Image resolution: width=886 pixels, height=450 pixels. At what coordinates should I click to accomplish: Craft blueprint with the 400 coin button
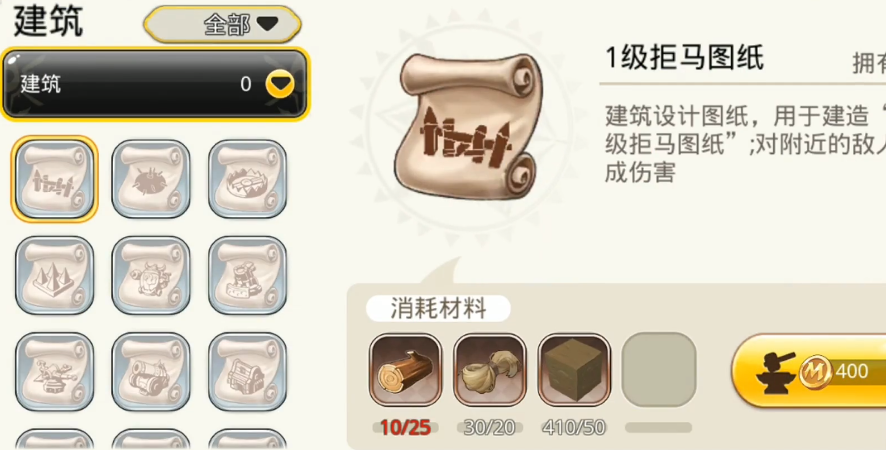pos(809,371)
